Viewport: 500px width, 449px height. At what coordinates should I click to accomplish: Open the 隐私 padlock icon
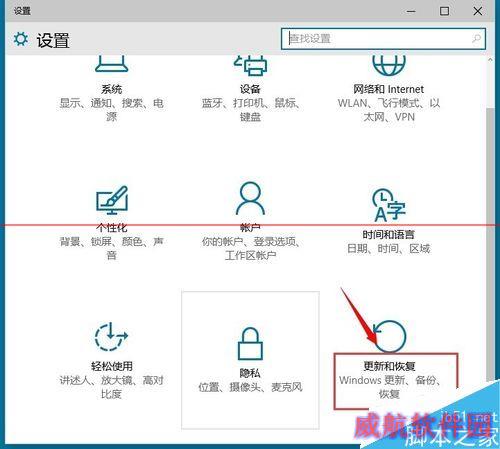(x=250, y=343)
